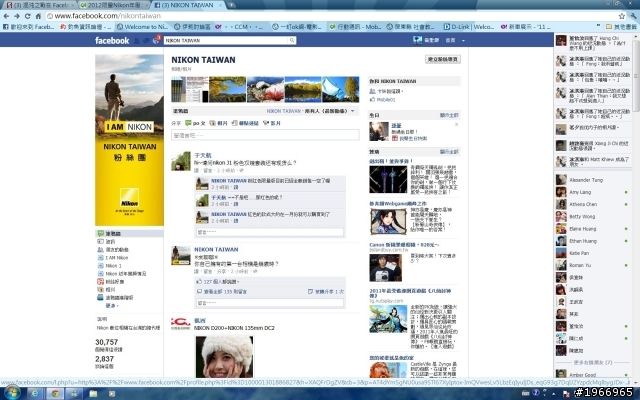The height and width of the screenshot is (400, 640).
Task: Open chat with Athena Chen
Action: [583, 204]
